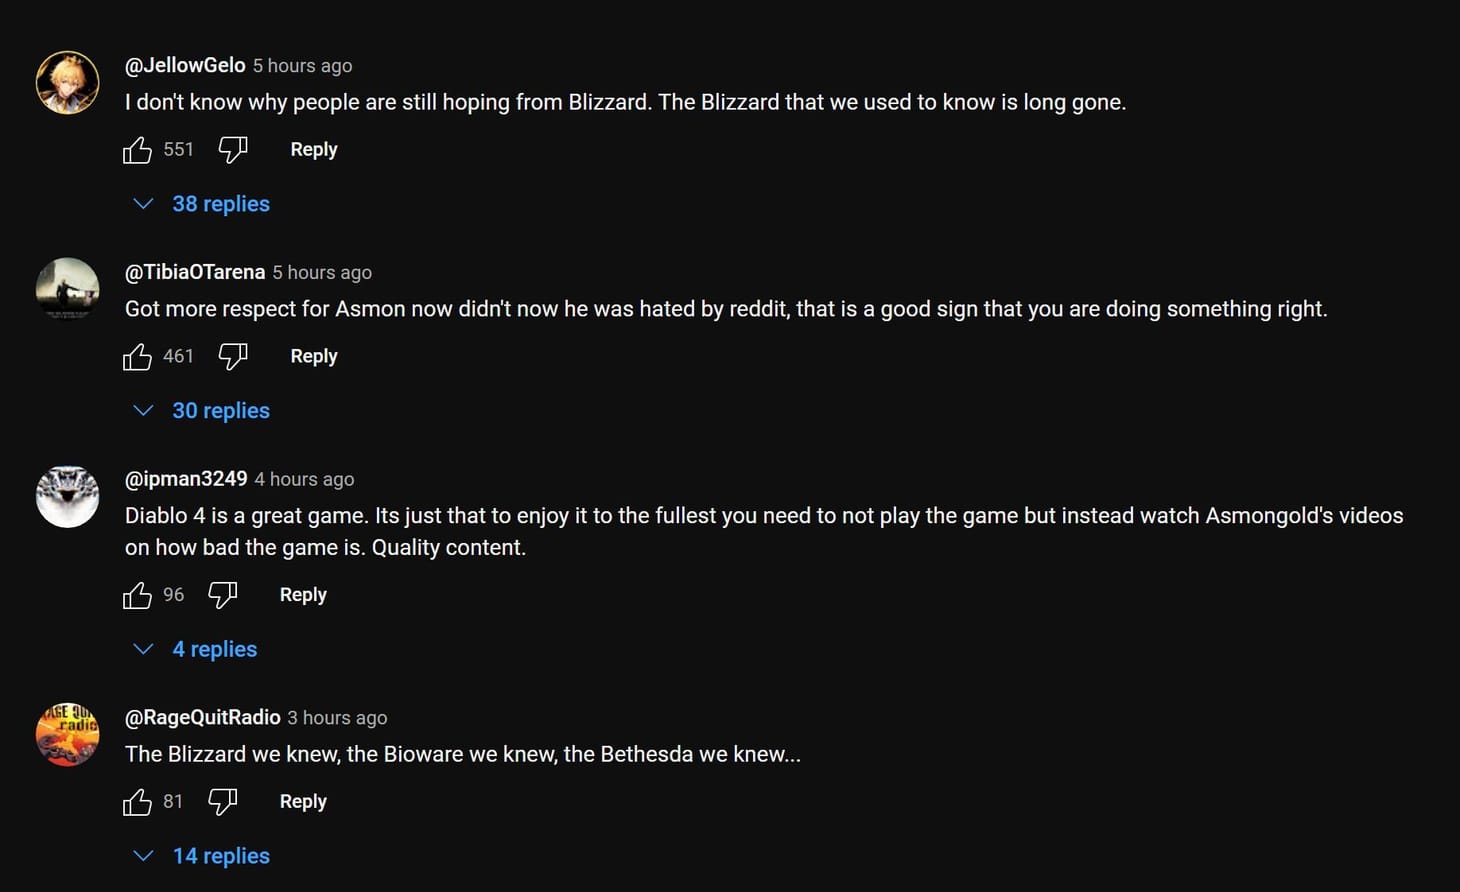Like @JellowGelo's comment
Screen dimensions: 1460x892
pos(137,149)
